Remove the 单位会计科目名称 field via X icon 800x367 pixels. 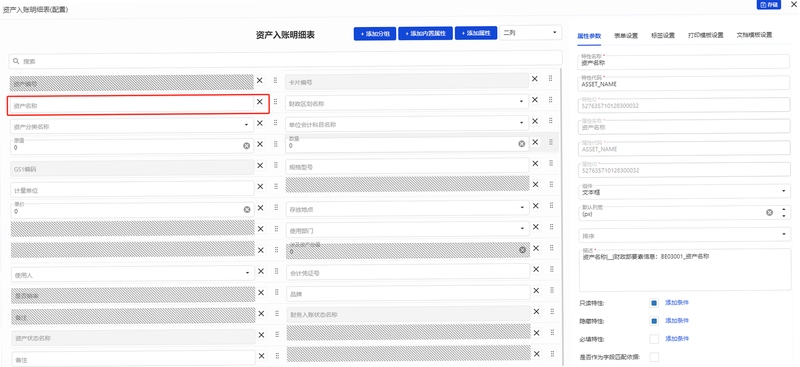tap(535, 121)
